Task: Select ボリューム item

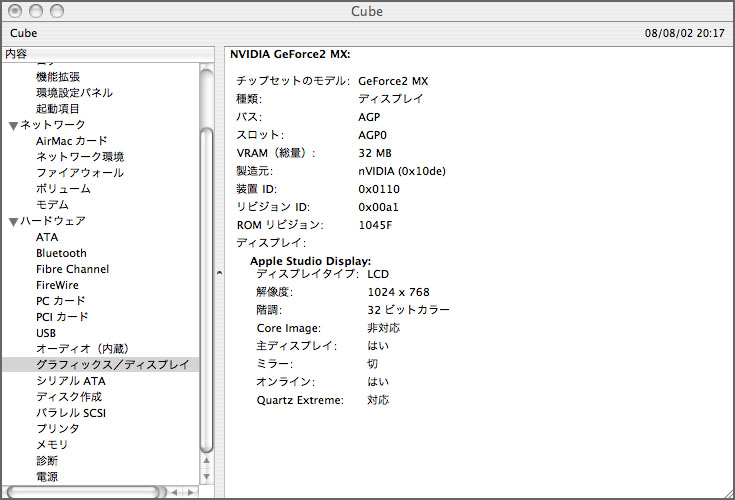Action: pyautogui.click(x=63, y=188)
